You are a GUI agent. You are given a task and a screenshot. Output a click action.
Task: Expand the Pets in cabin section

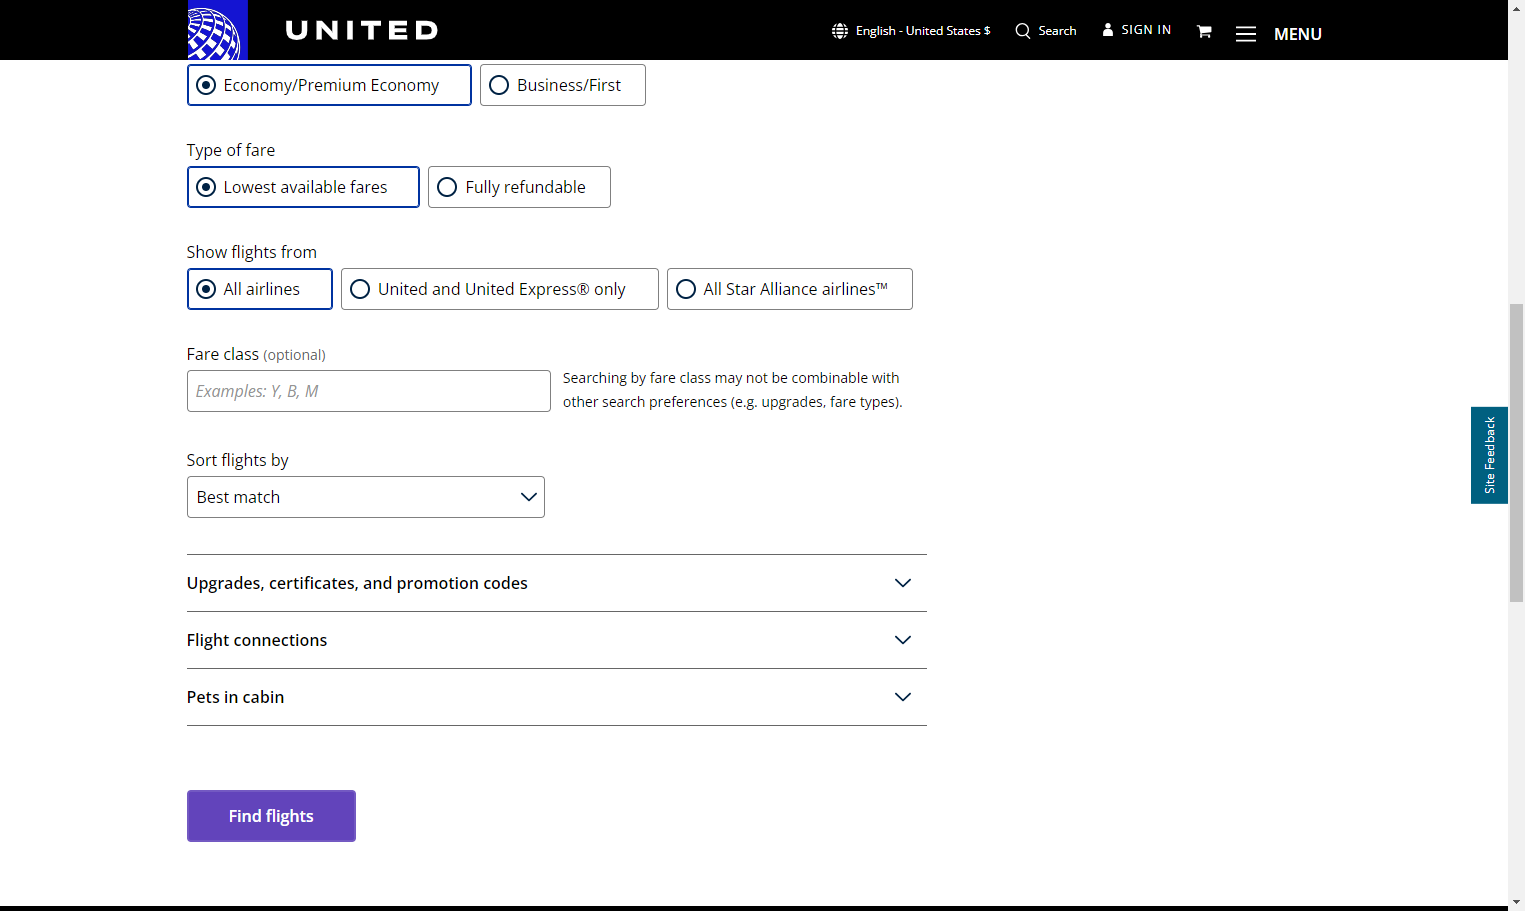point(557,697)
